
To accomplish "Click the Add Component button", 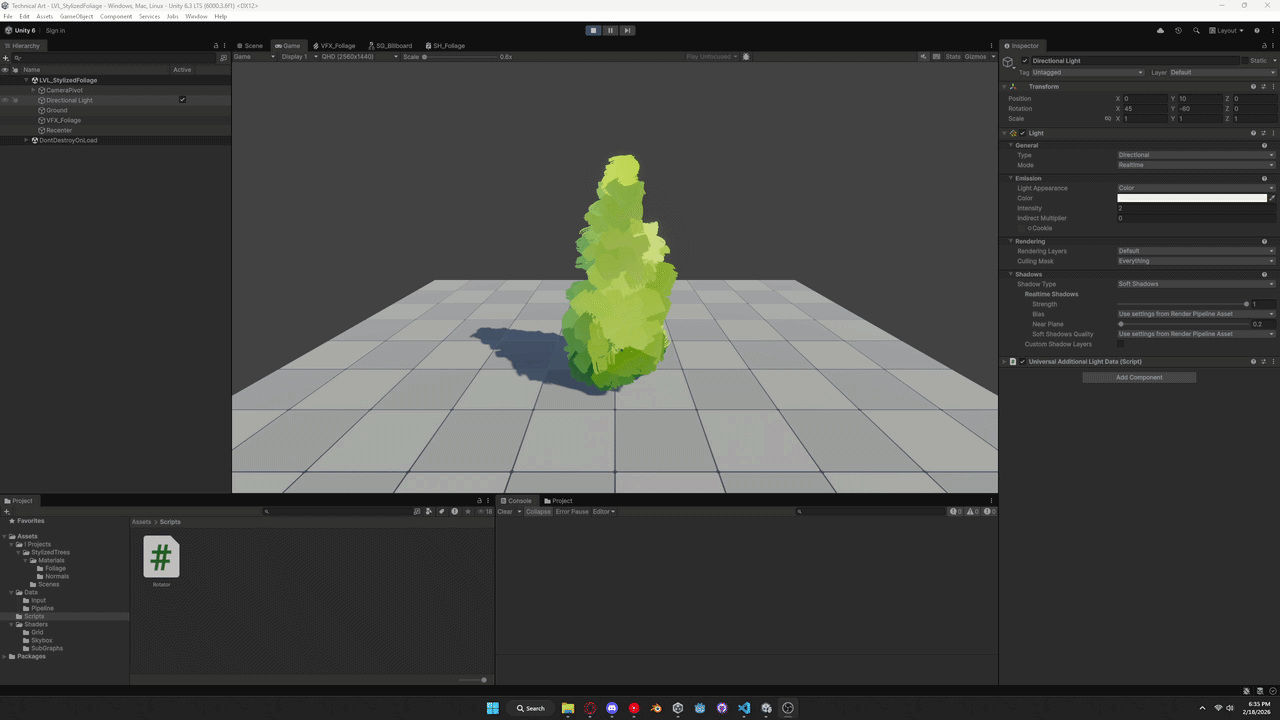I will click(x=1139, y=377).
